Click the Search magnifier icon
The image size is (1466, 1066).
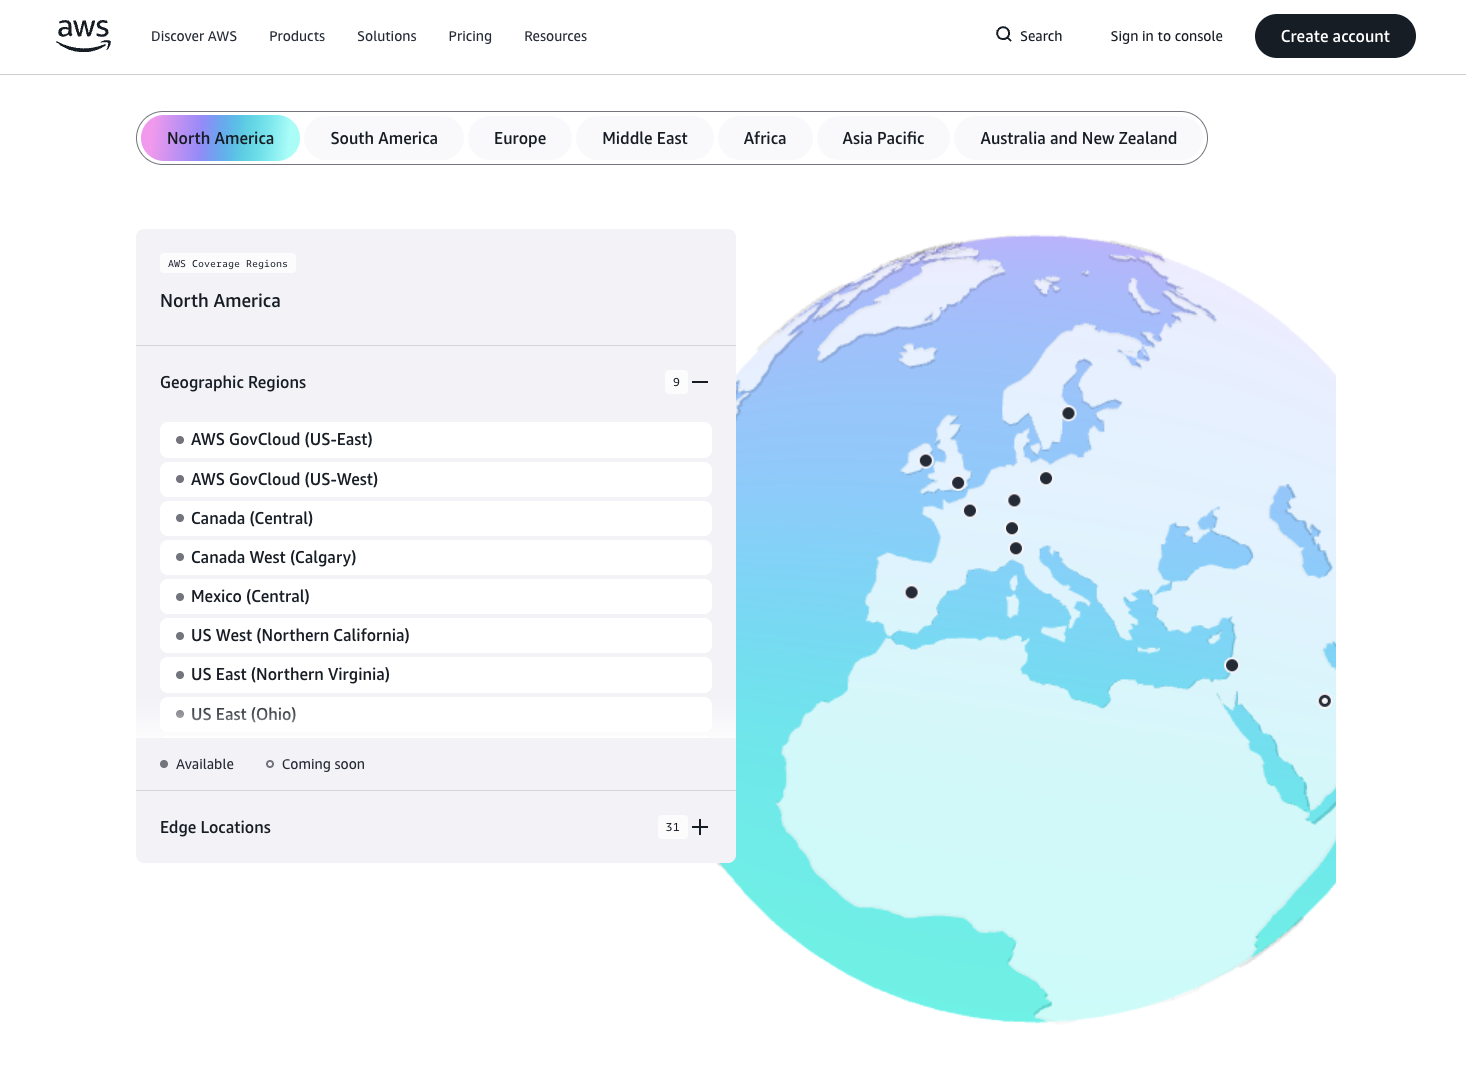pos(1003,35)
